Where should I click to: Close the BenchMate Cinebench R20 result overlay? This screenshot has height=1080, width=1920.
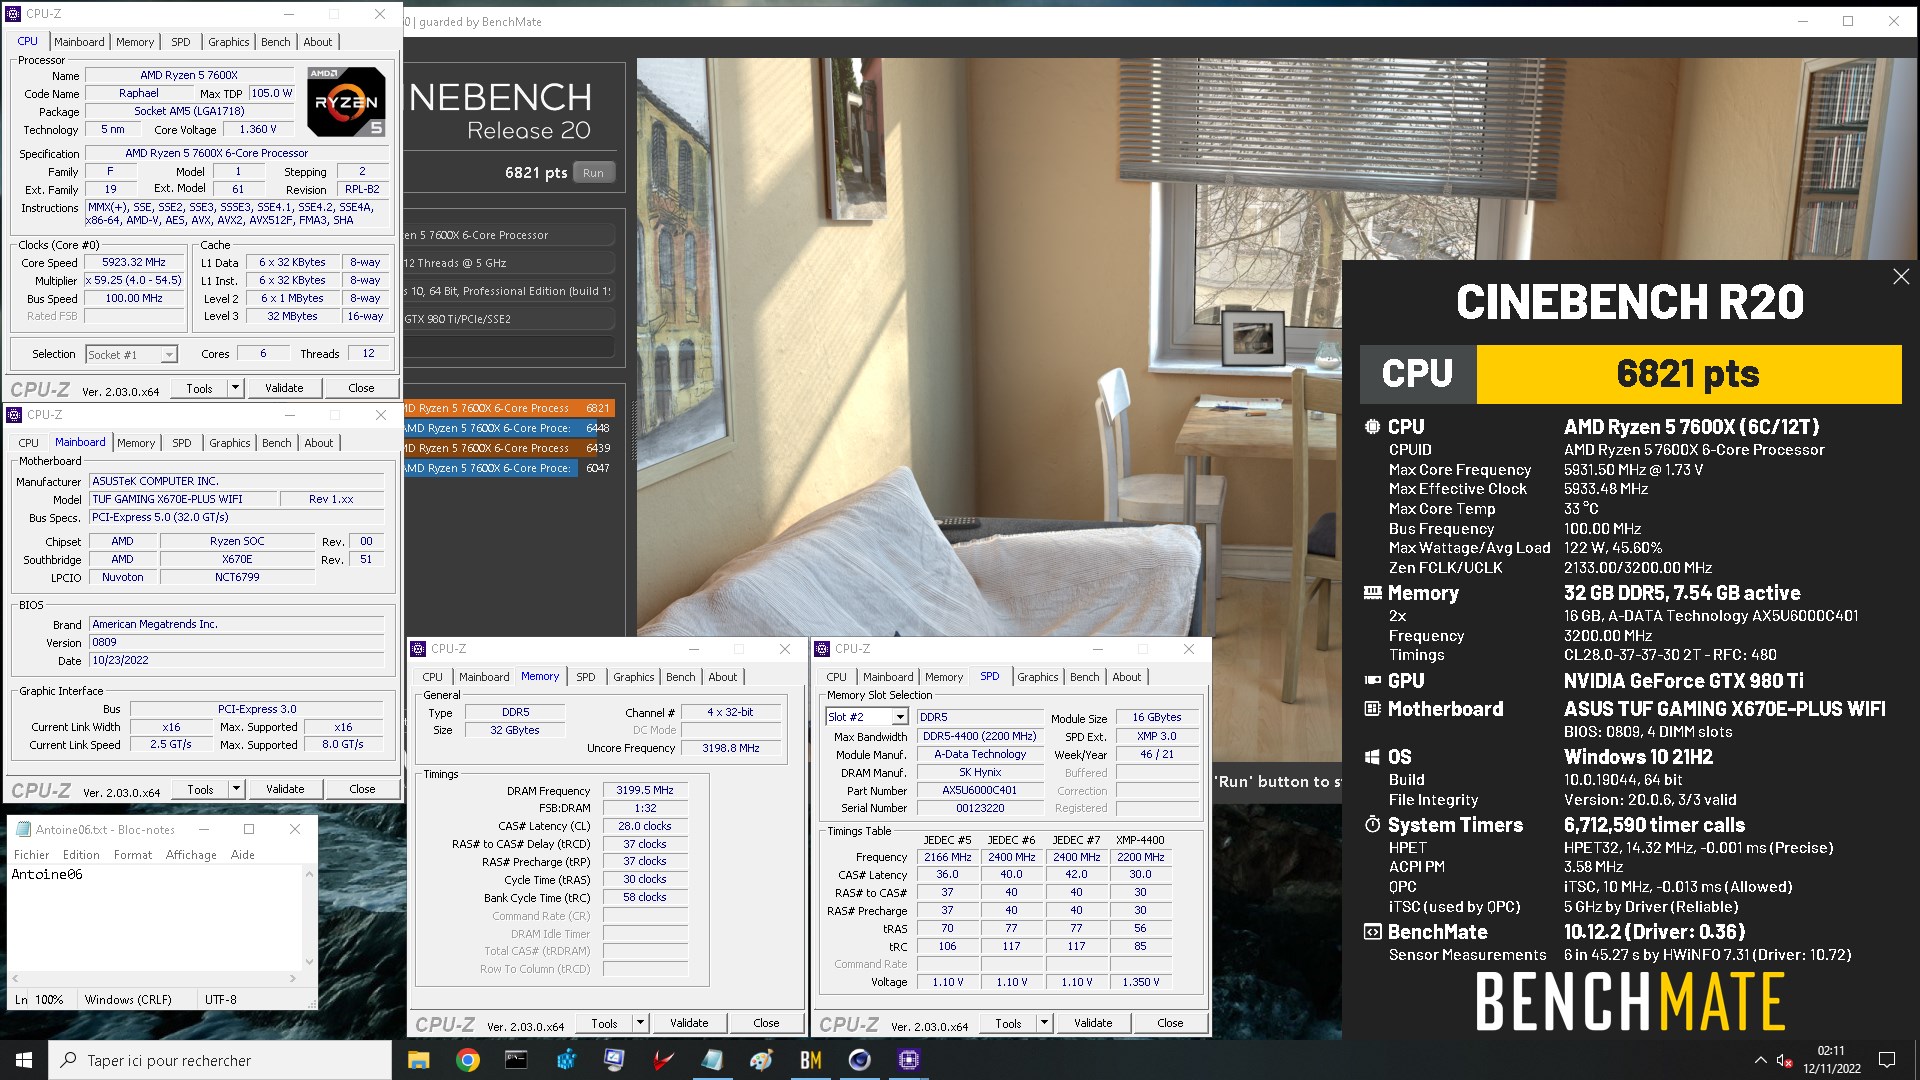[1901, 277]
